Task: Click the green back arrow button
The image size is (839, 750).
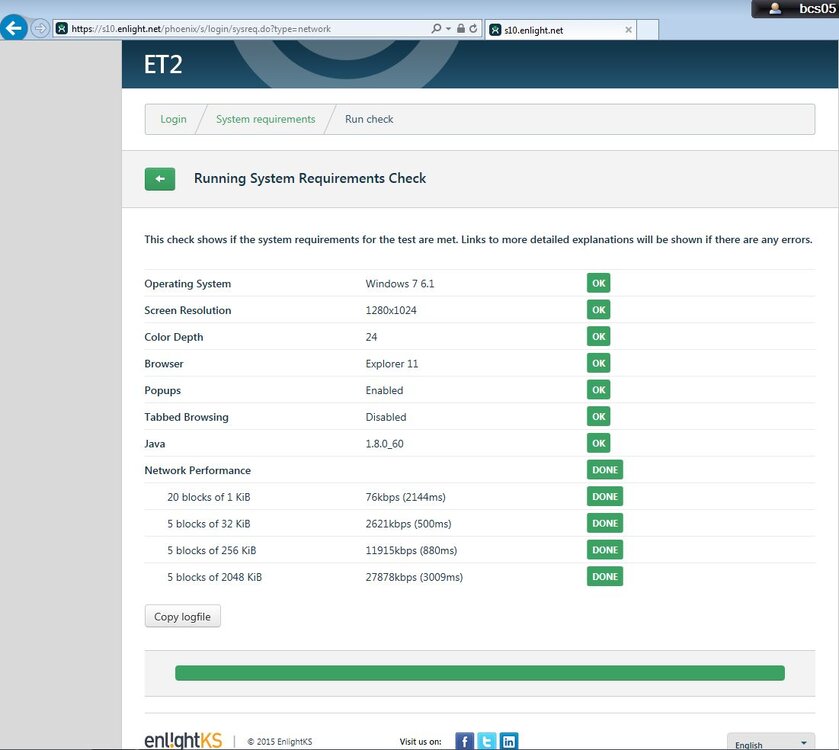Action: pyautogui.click(x=159, y=179)
